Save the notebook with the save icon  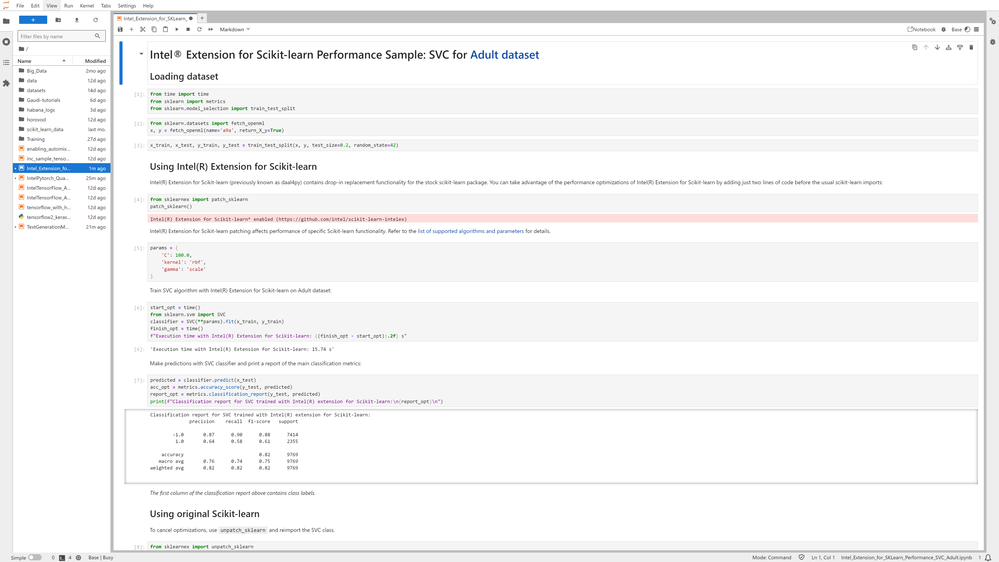(x=120, y=30)
